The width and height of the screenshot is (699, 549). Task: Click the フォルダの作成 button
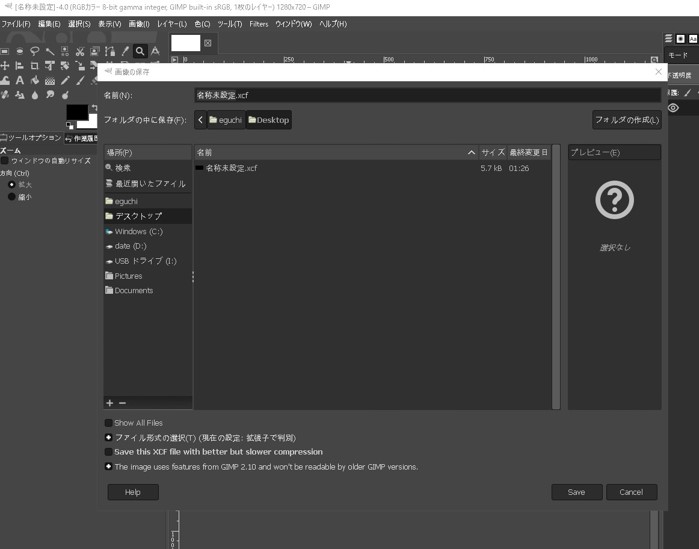click(626, 120)
